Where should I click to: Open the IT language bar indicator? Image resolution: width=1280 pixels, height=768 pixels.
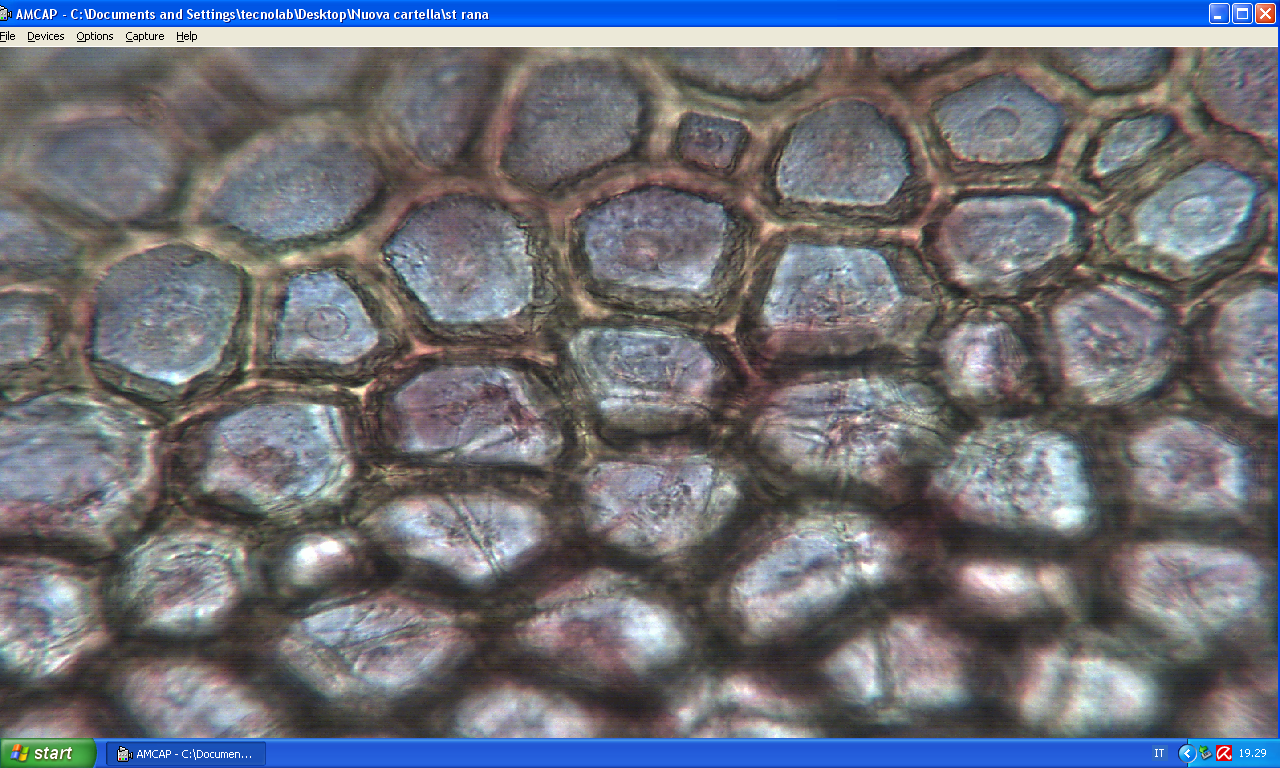tap(1159, 754)
